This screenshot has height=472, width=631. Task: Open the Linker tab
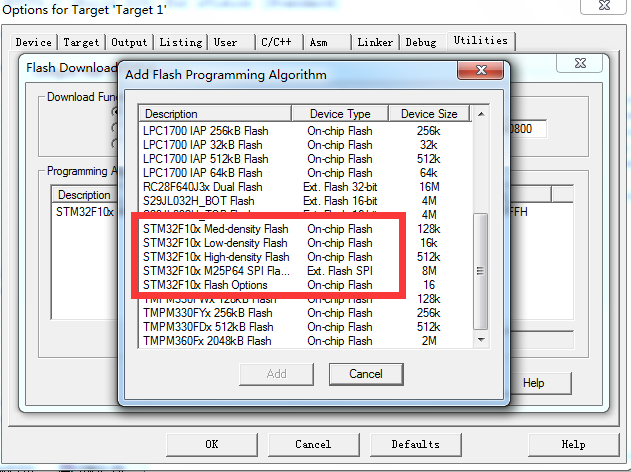pyautogui.click(x=375, y=42)
